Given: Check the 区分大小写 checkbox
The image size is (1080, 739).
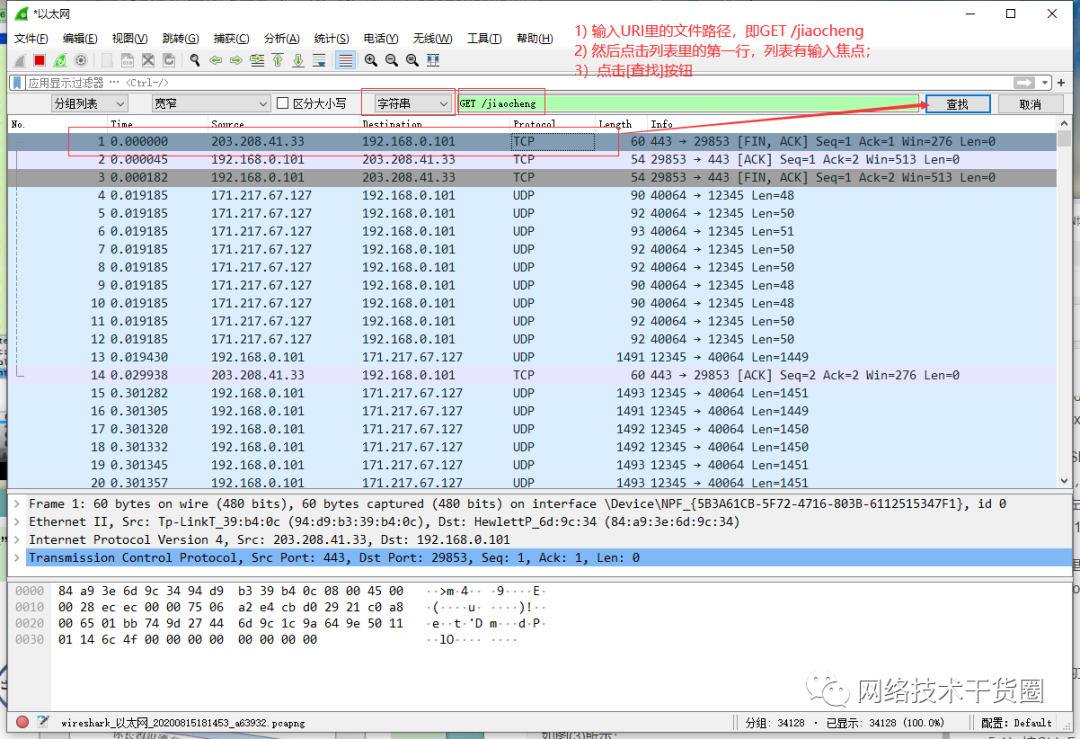Looking at the screenshot, I should tap(281, 103).
